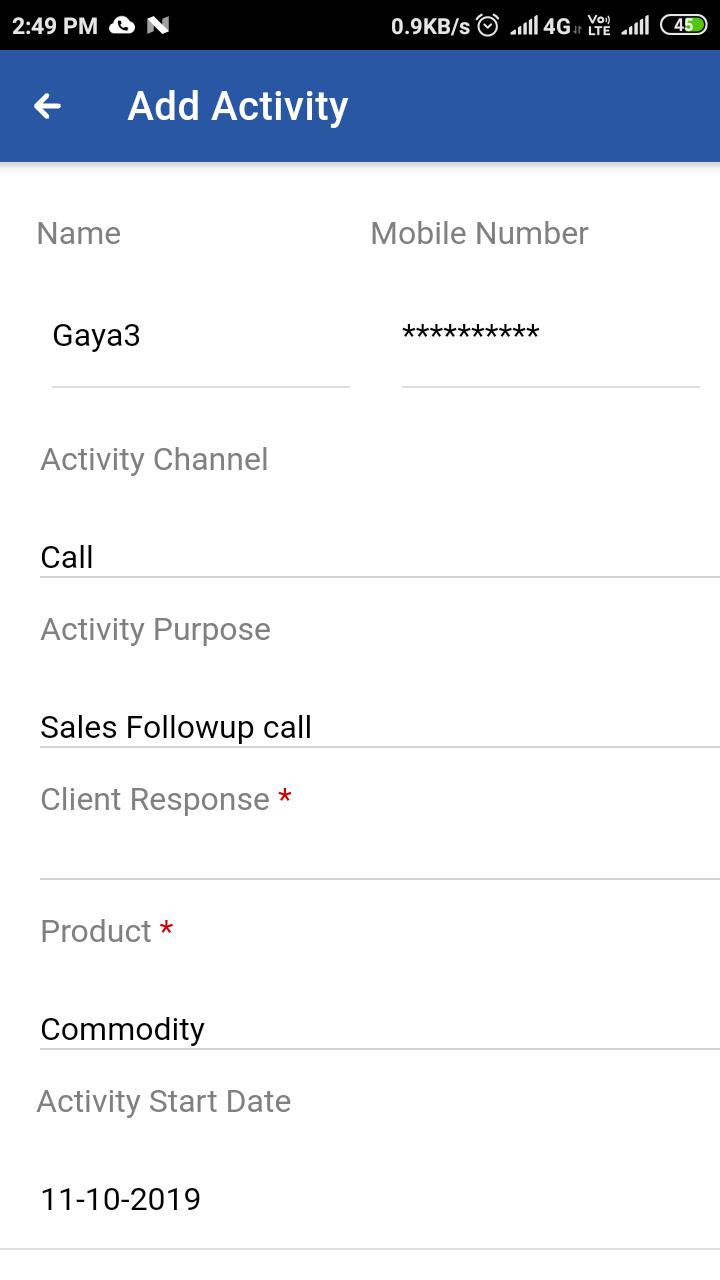Tap the Activity Channel label
The width and height of the screenshot is (720, 1280).
coord(155,459)
